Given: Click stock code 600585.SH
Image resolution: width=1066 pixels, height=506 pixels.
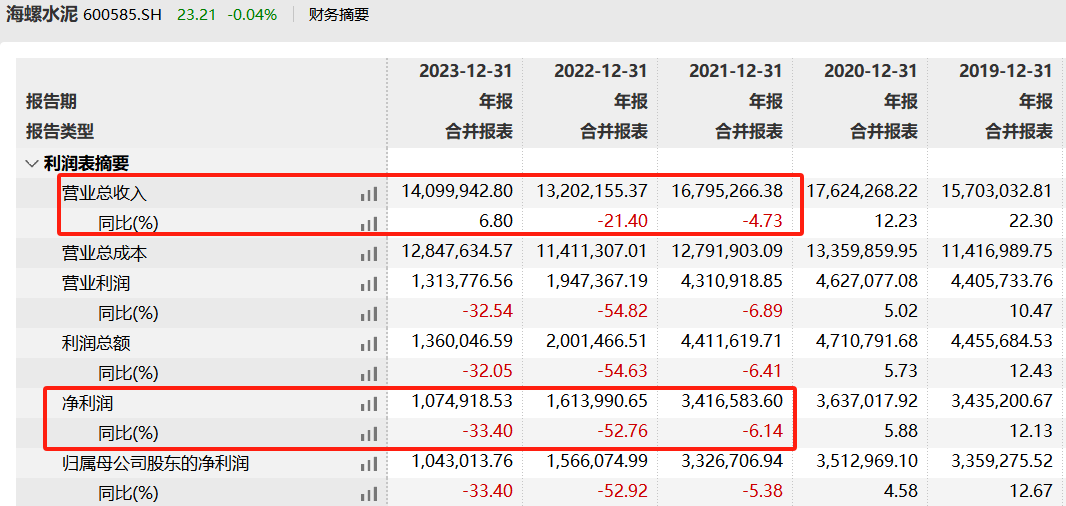Looking at the screenshot, I should point(122,14).
